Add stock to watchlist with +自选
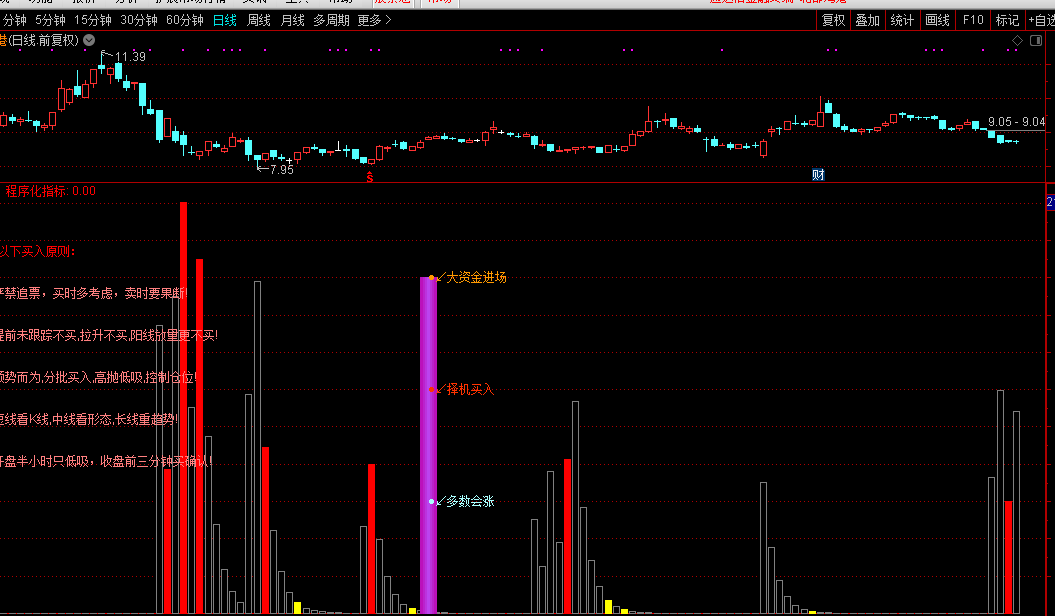 tap(1039, 20)
